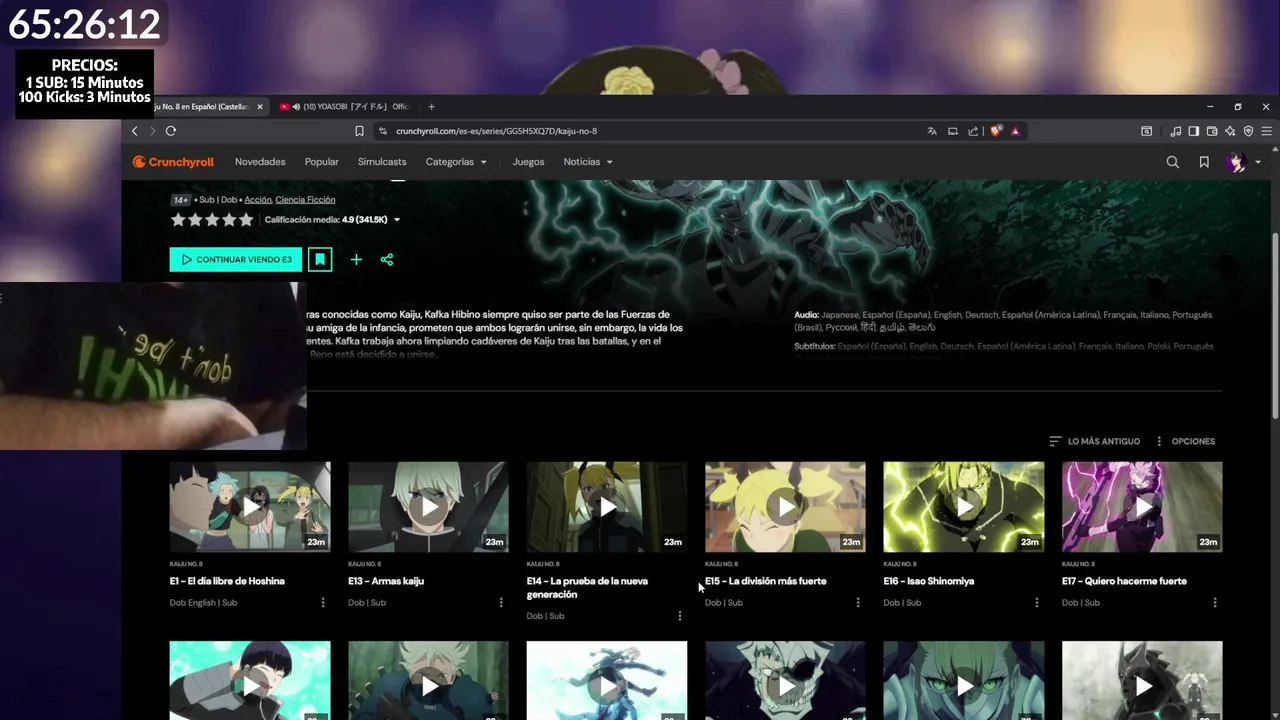1280x720 pixels.
Task: Open the Brave Wallet icon
Action: (x=1212, y=131)
